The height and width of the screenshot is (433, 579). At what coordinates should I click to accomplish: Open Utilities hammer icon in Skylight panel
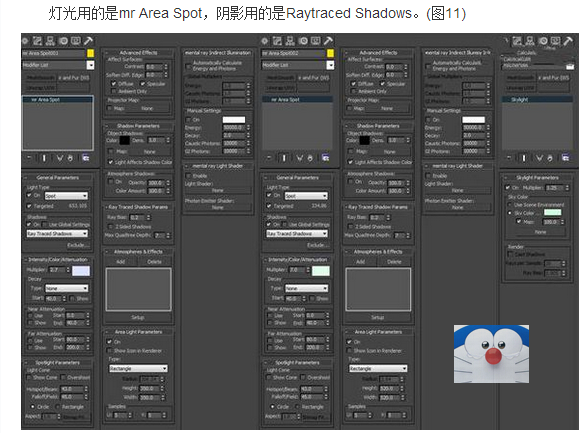pos(568,41)
